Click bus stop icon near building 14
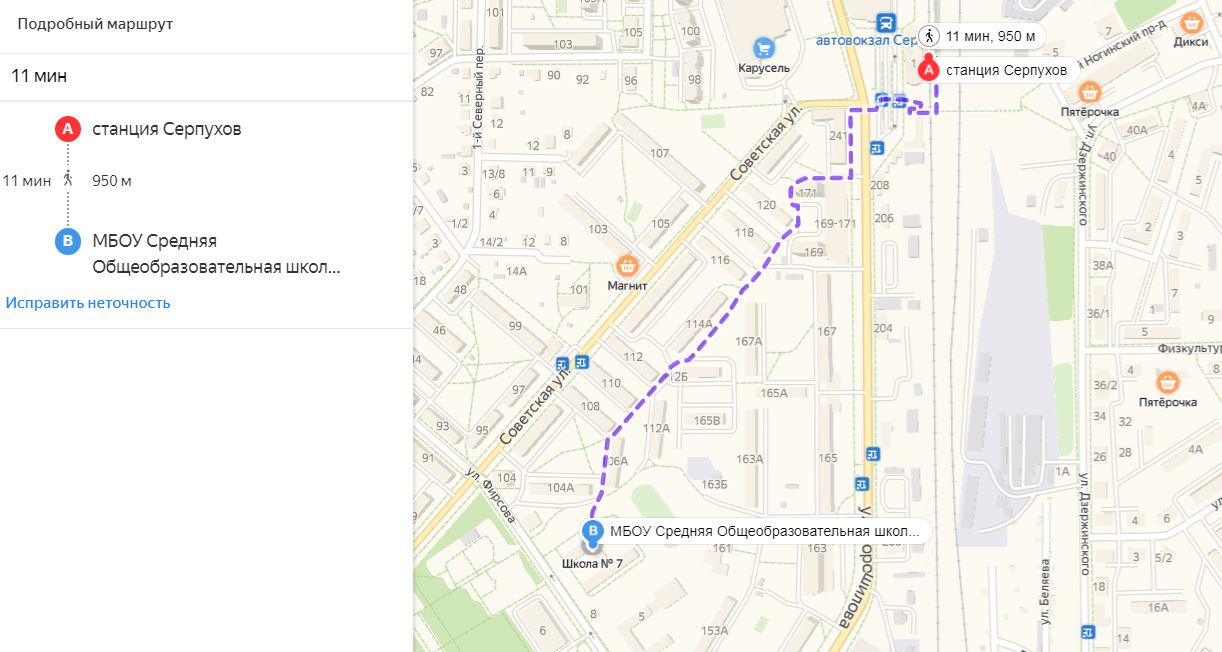Viewport: 1222px width, 652px height. pos(1088,632)
